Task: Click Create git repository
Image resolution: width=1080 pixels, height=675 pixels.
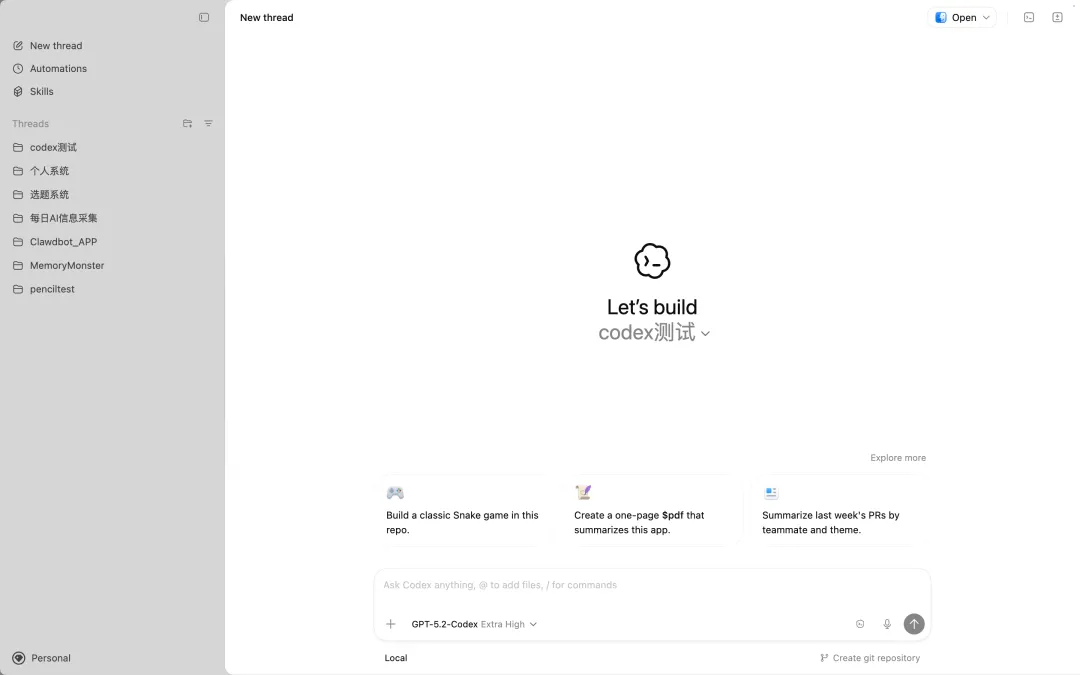Action: tap(870, 658)
